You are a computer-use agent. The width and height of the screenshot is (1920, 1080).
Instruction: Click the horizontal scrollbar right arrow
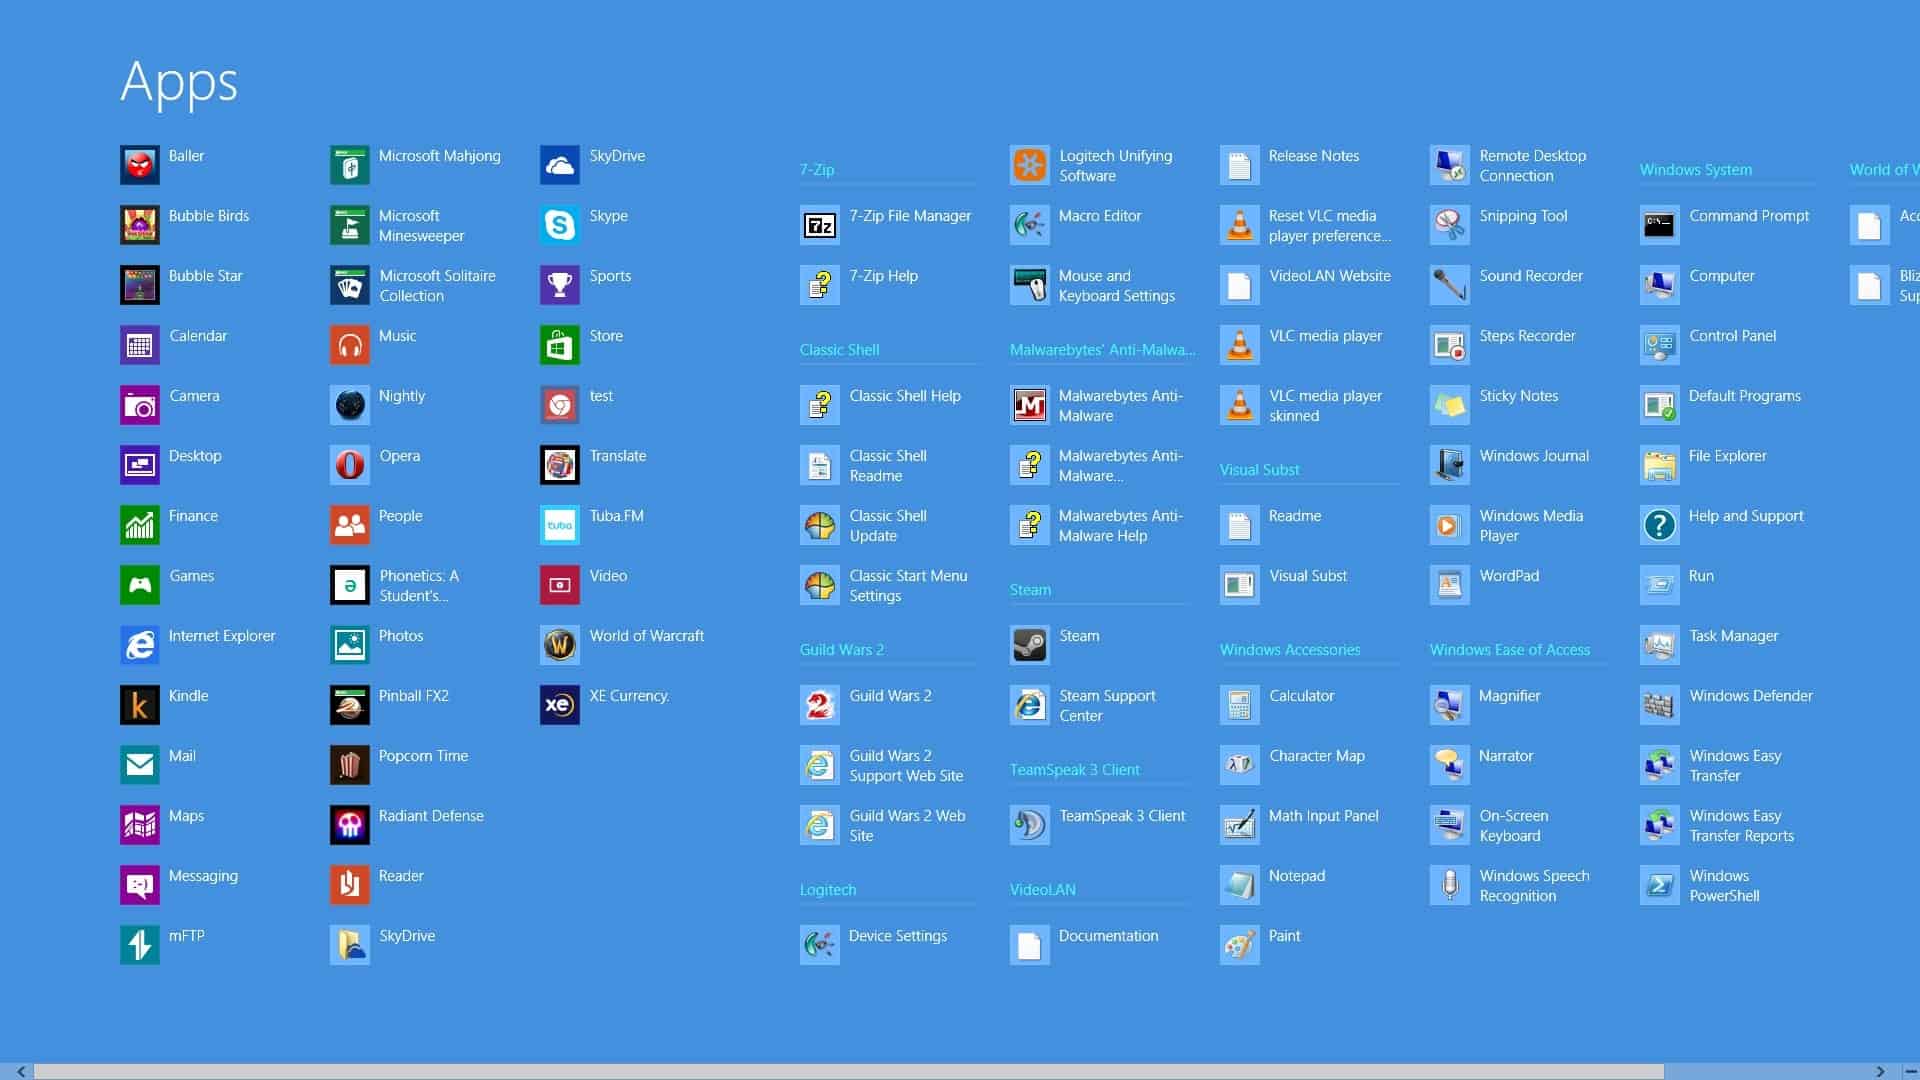coord(1880,1071)
